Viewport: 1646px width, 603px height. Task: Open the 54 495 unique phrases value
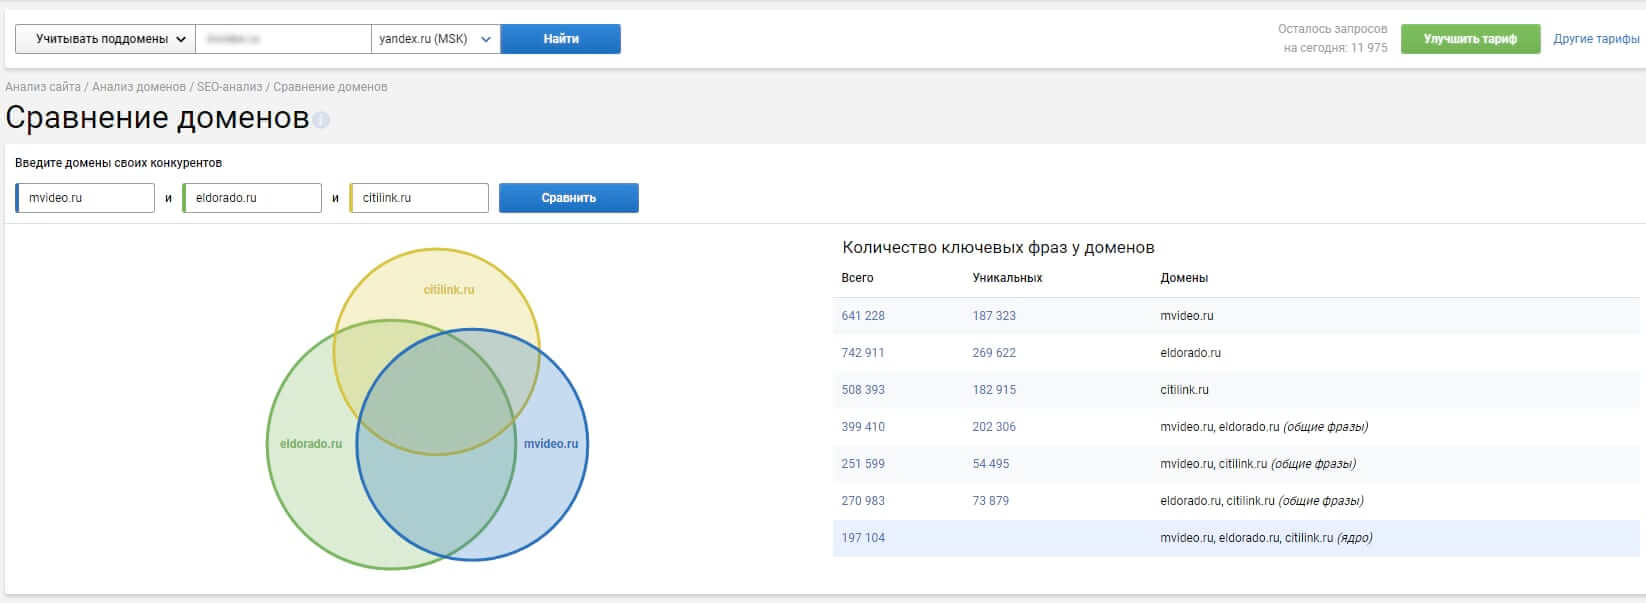tap(991, 464)
